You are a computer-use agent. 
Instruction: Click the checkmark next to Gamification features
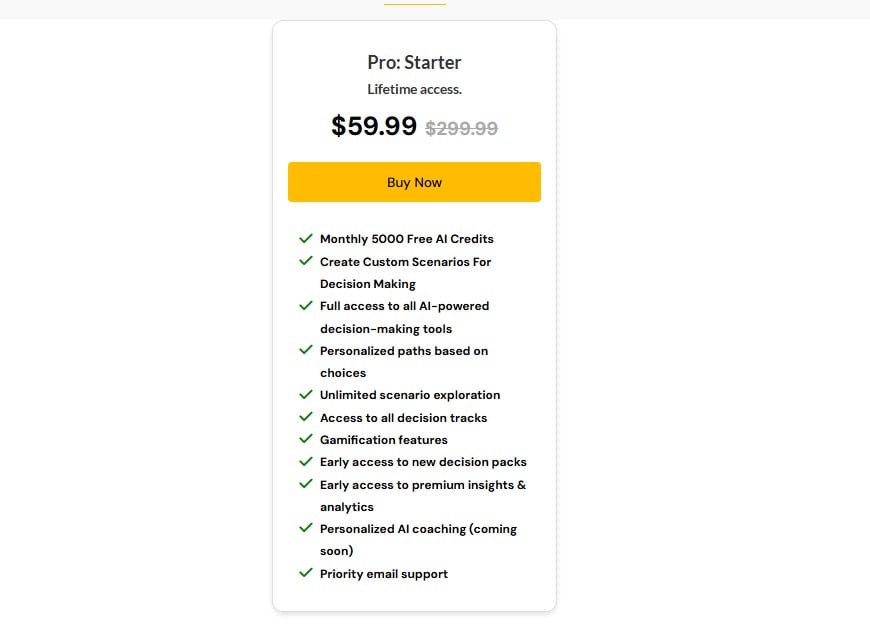[306, 440]
